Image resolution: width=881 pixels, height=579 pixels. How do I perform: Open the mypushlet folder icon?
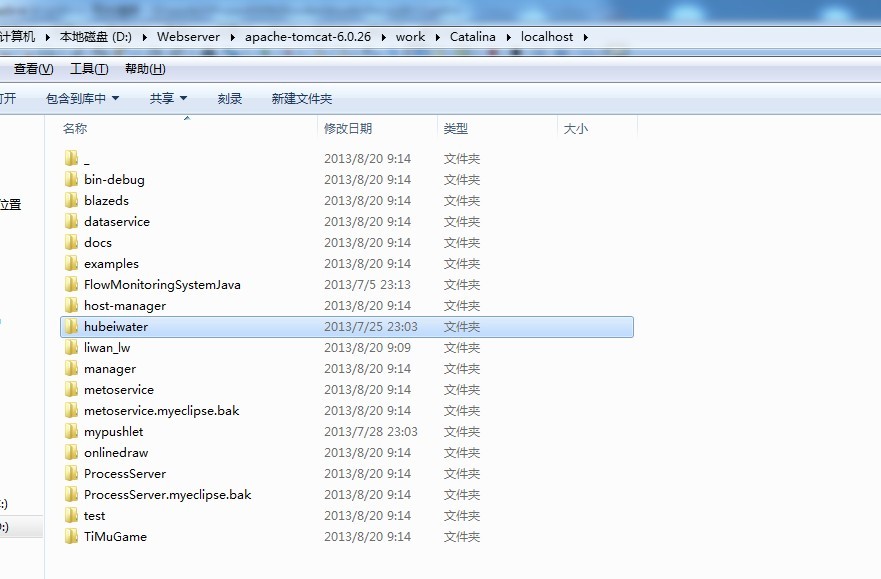pyautogui.click(x=72, y=431)
